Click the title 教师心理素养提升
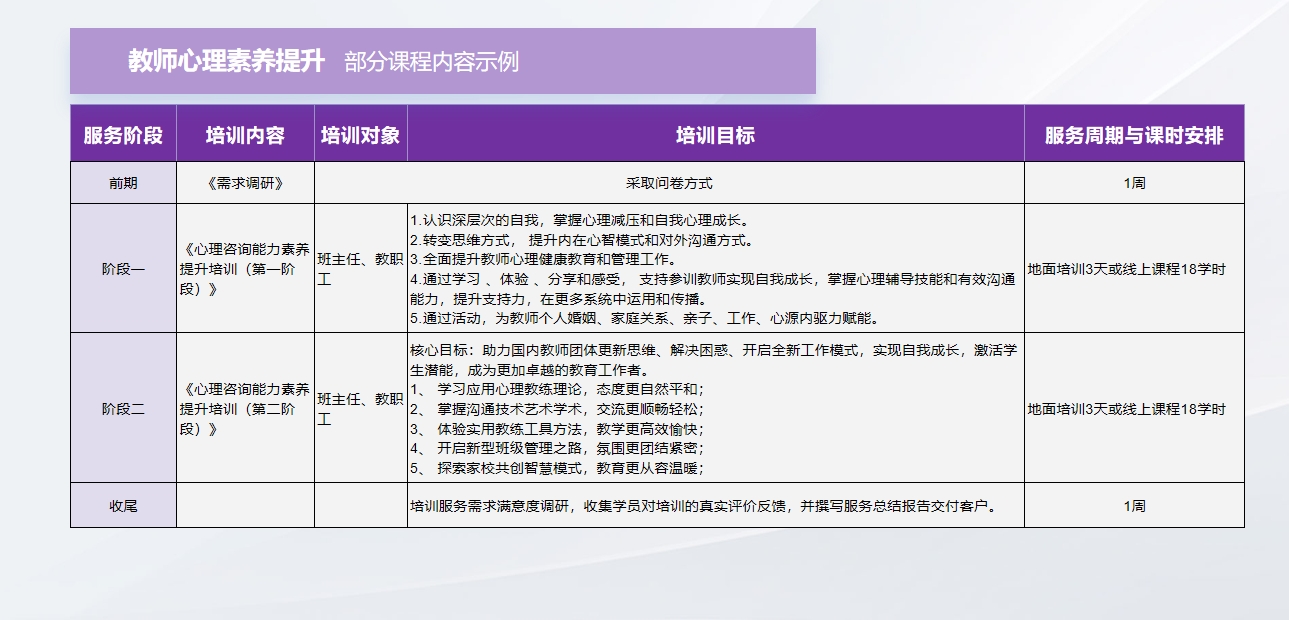 point(227,61)
